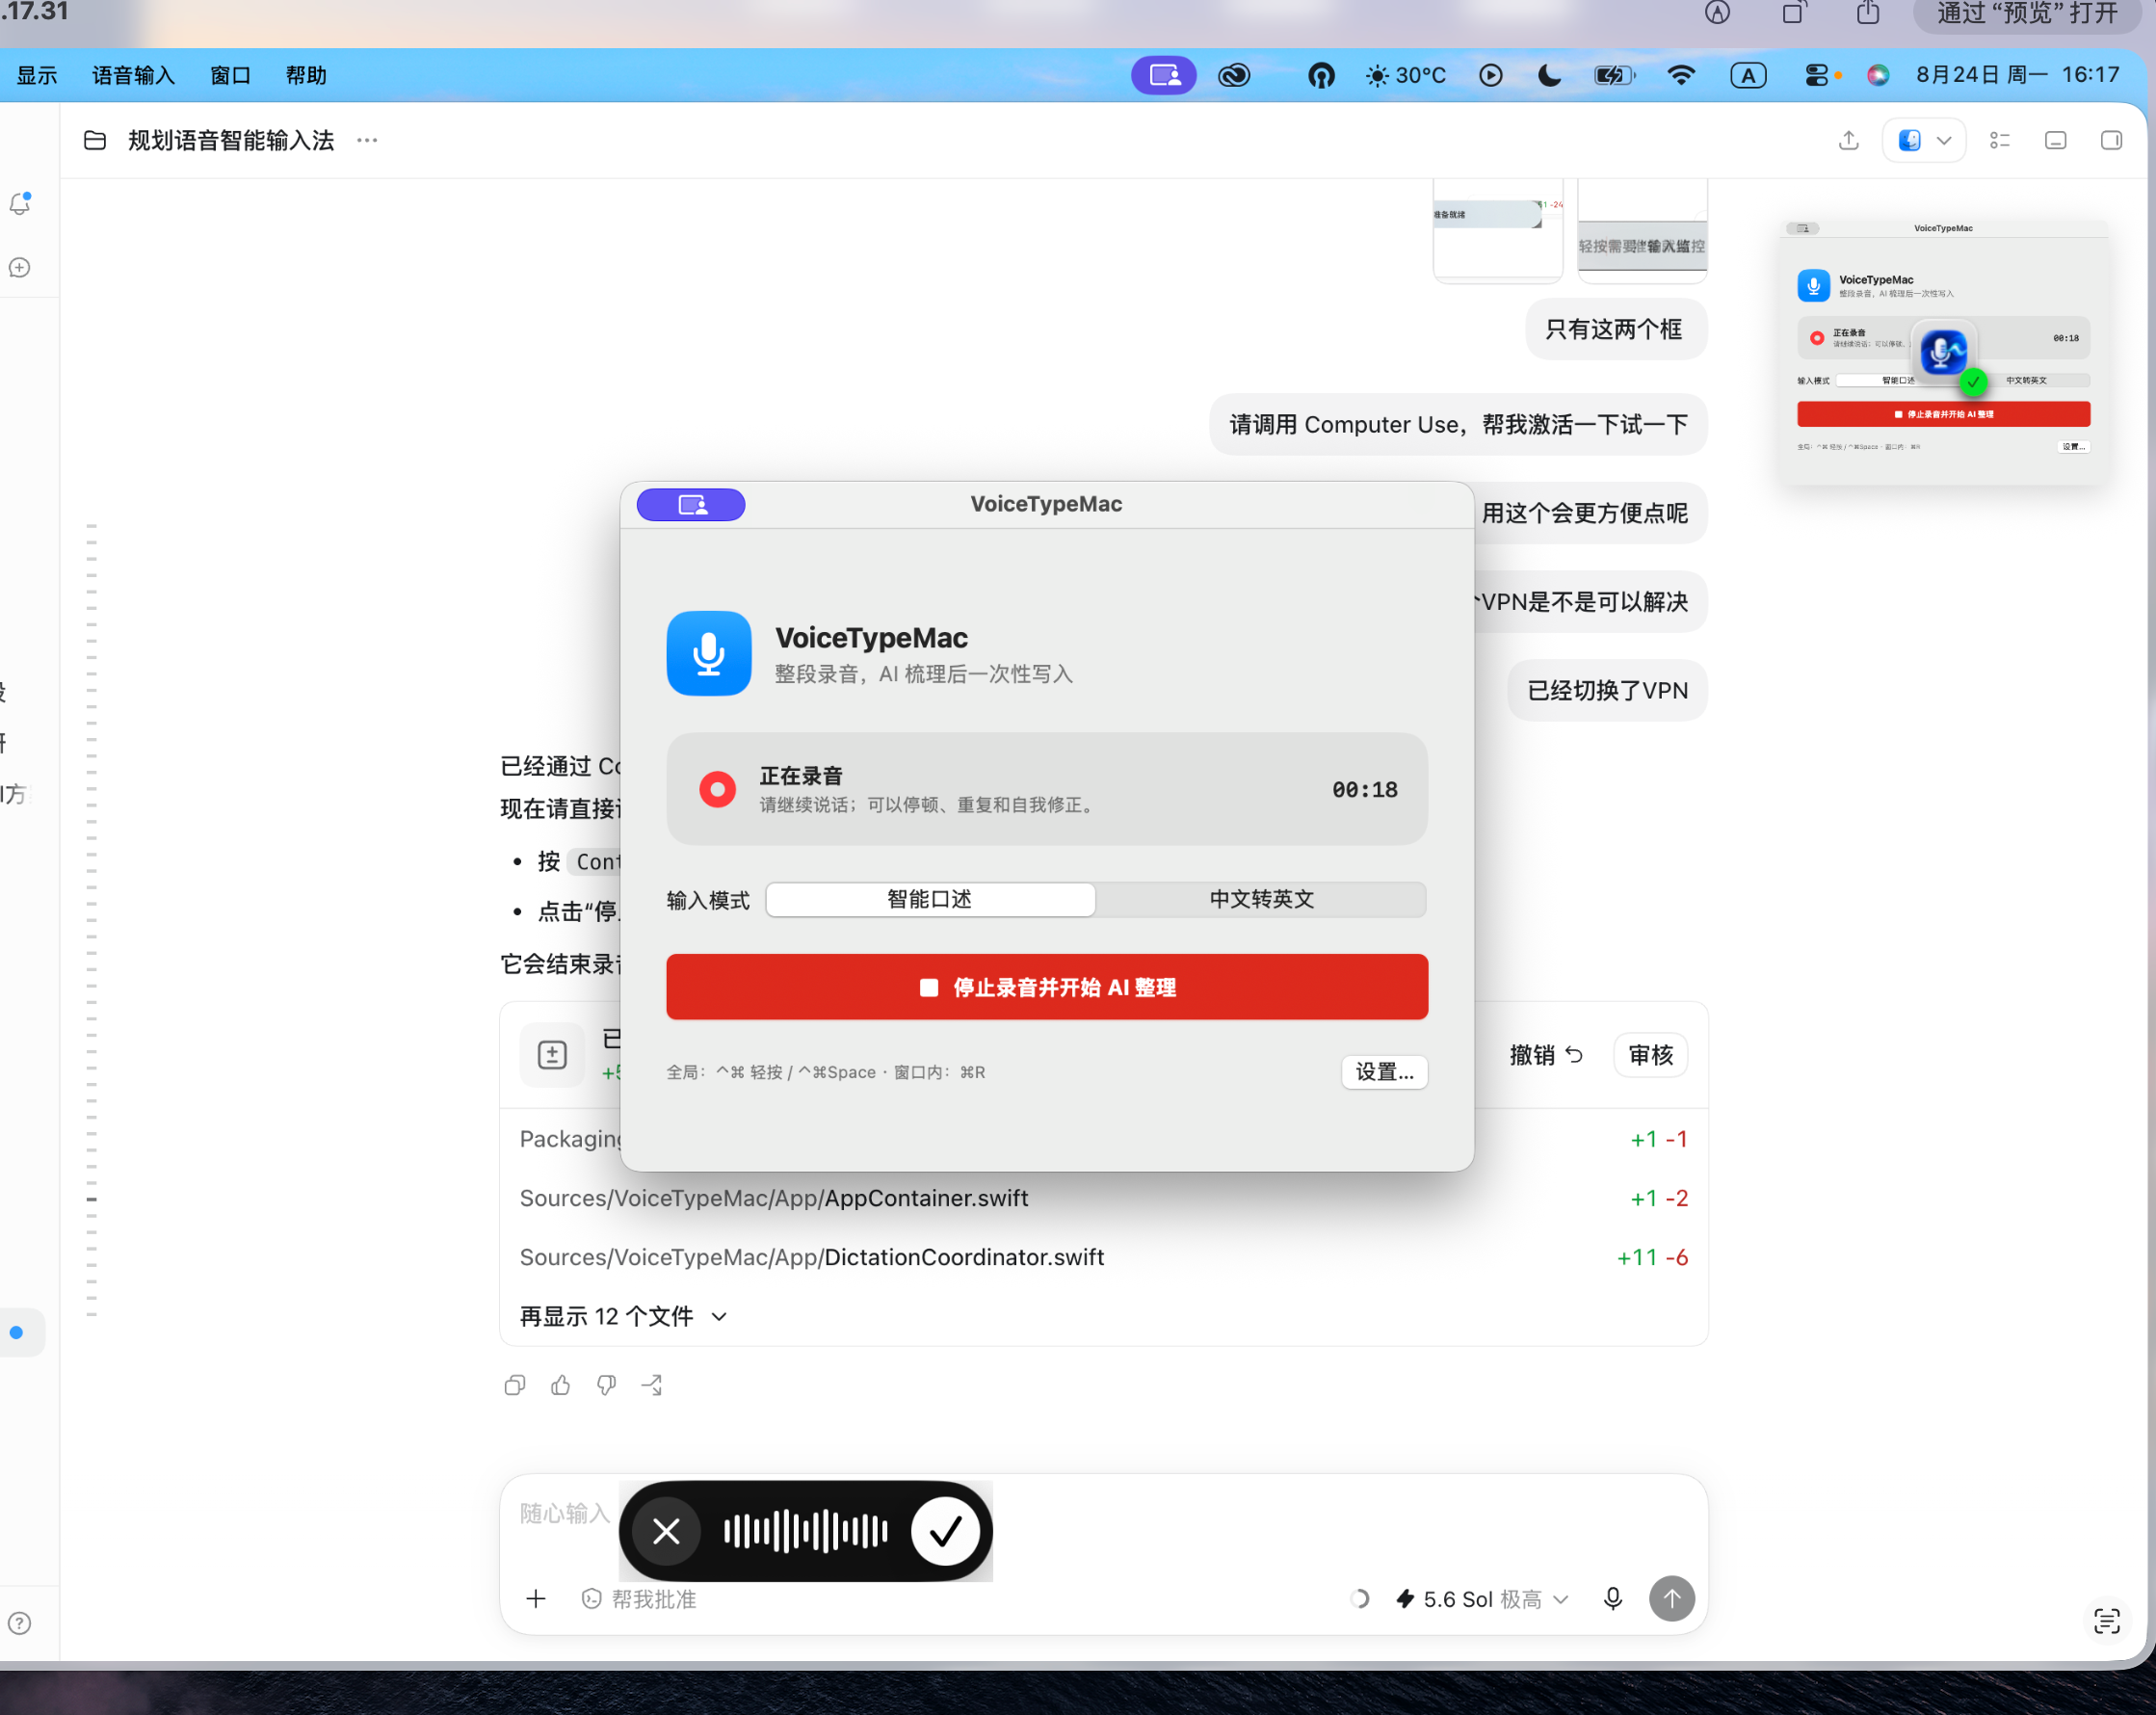The width and height of the screenshot is (2156, 1715).
Task: Click the purple screen sharing icon in menu bar
Action: (x=1164, y=75)
